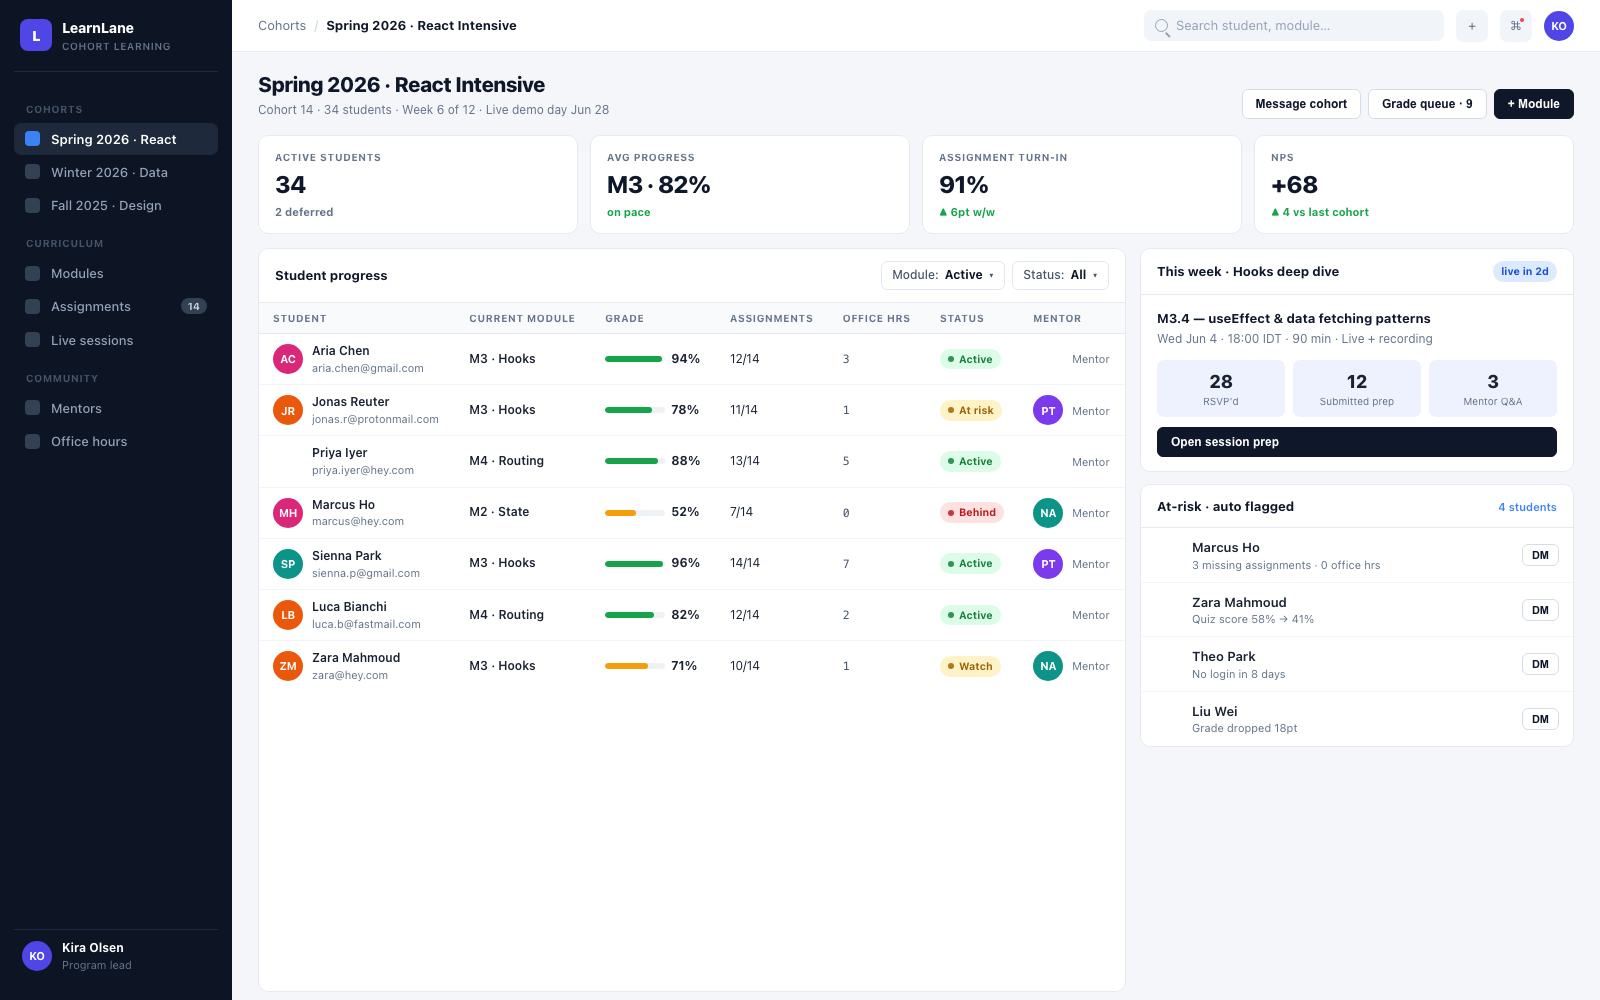Image resolution: width=1600 pixels, height=1000 pixels.
Task: Click Aria Chen's 94% grade progress bar
Action: 634,359
